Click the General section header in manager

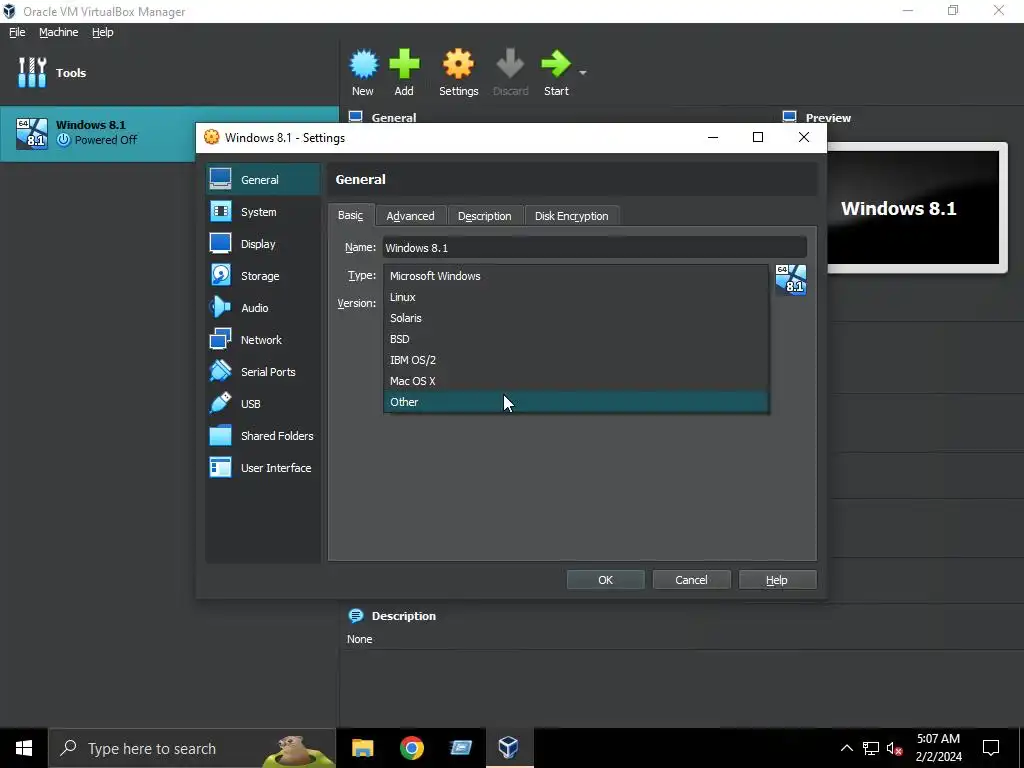(394, 118)
